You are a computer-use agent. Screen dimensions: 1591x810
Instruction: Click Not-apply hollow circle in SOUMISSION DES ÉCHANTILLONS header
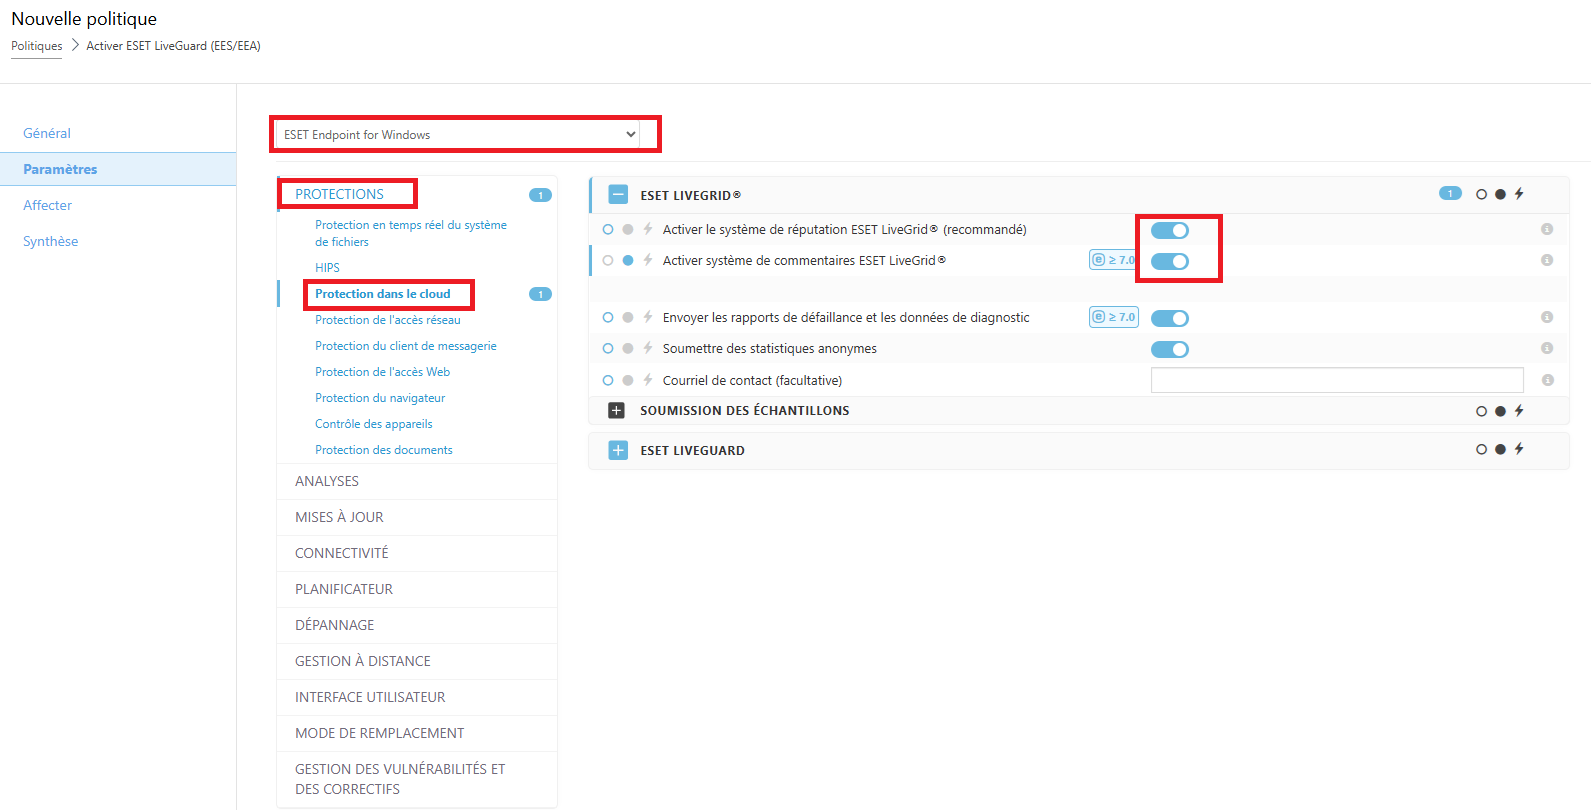coord(1481,411)
